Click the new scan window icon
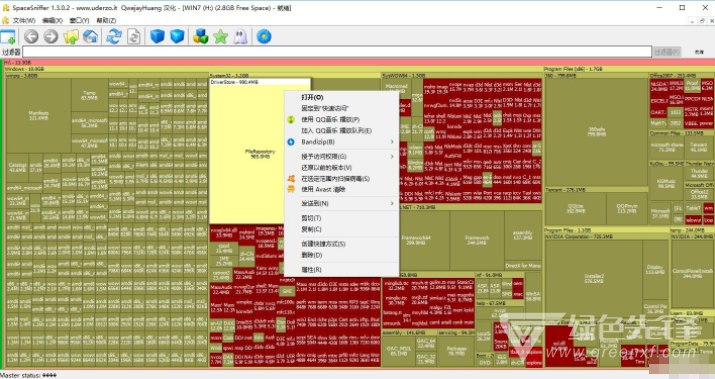This screenshot has width=715, height=379. point(8,36)
